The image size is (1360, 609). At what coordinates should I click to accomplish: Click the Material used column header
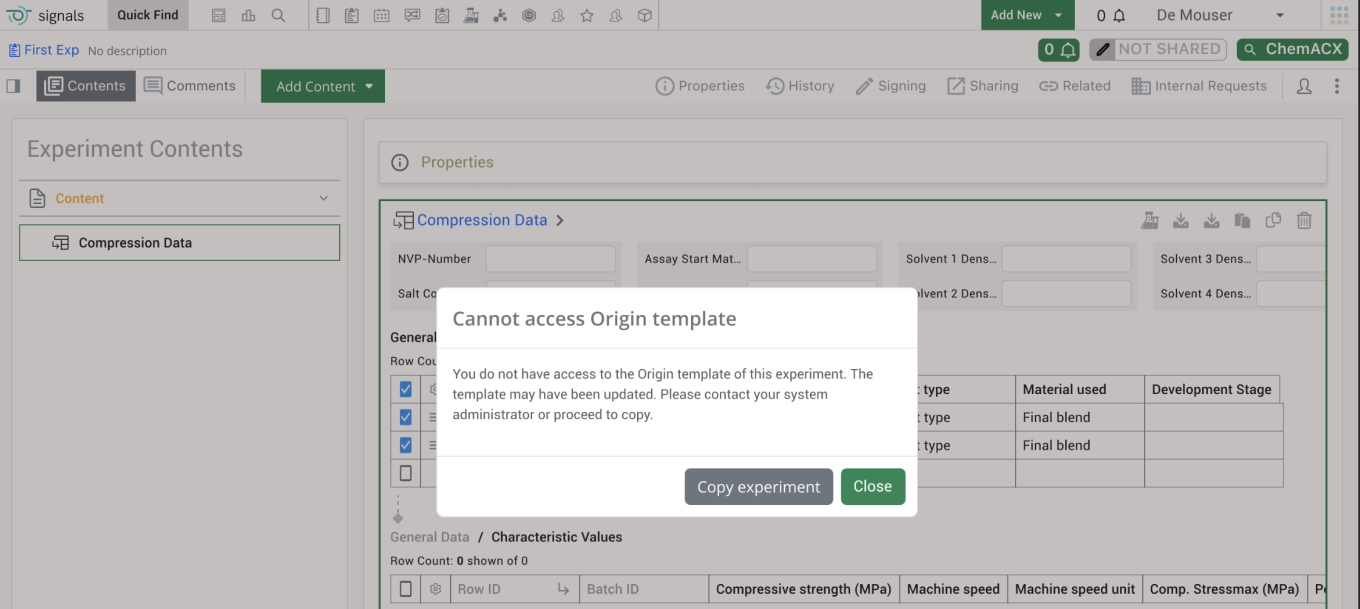(x=1080, y=389)
